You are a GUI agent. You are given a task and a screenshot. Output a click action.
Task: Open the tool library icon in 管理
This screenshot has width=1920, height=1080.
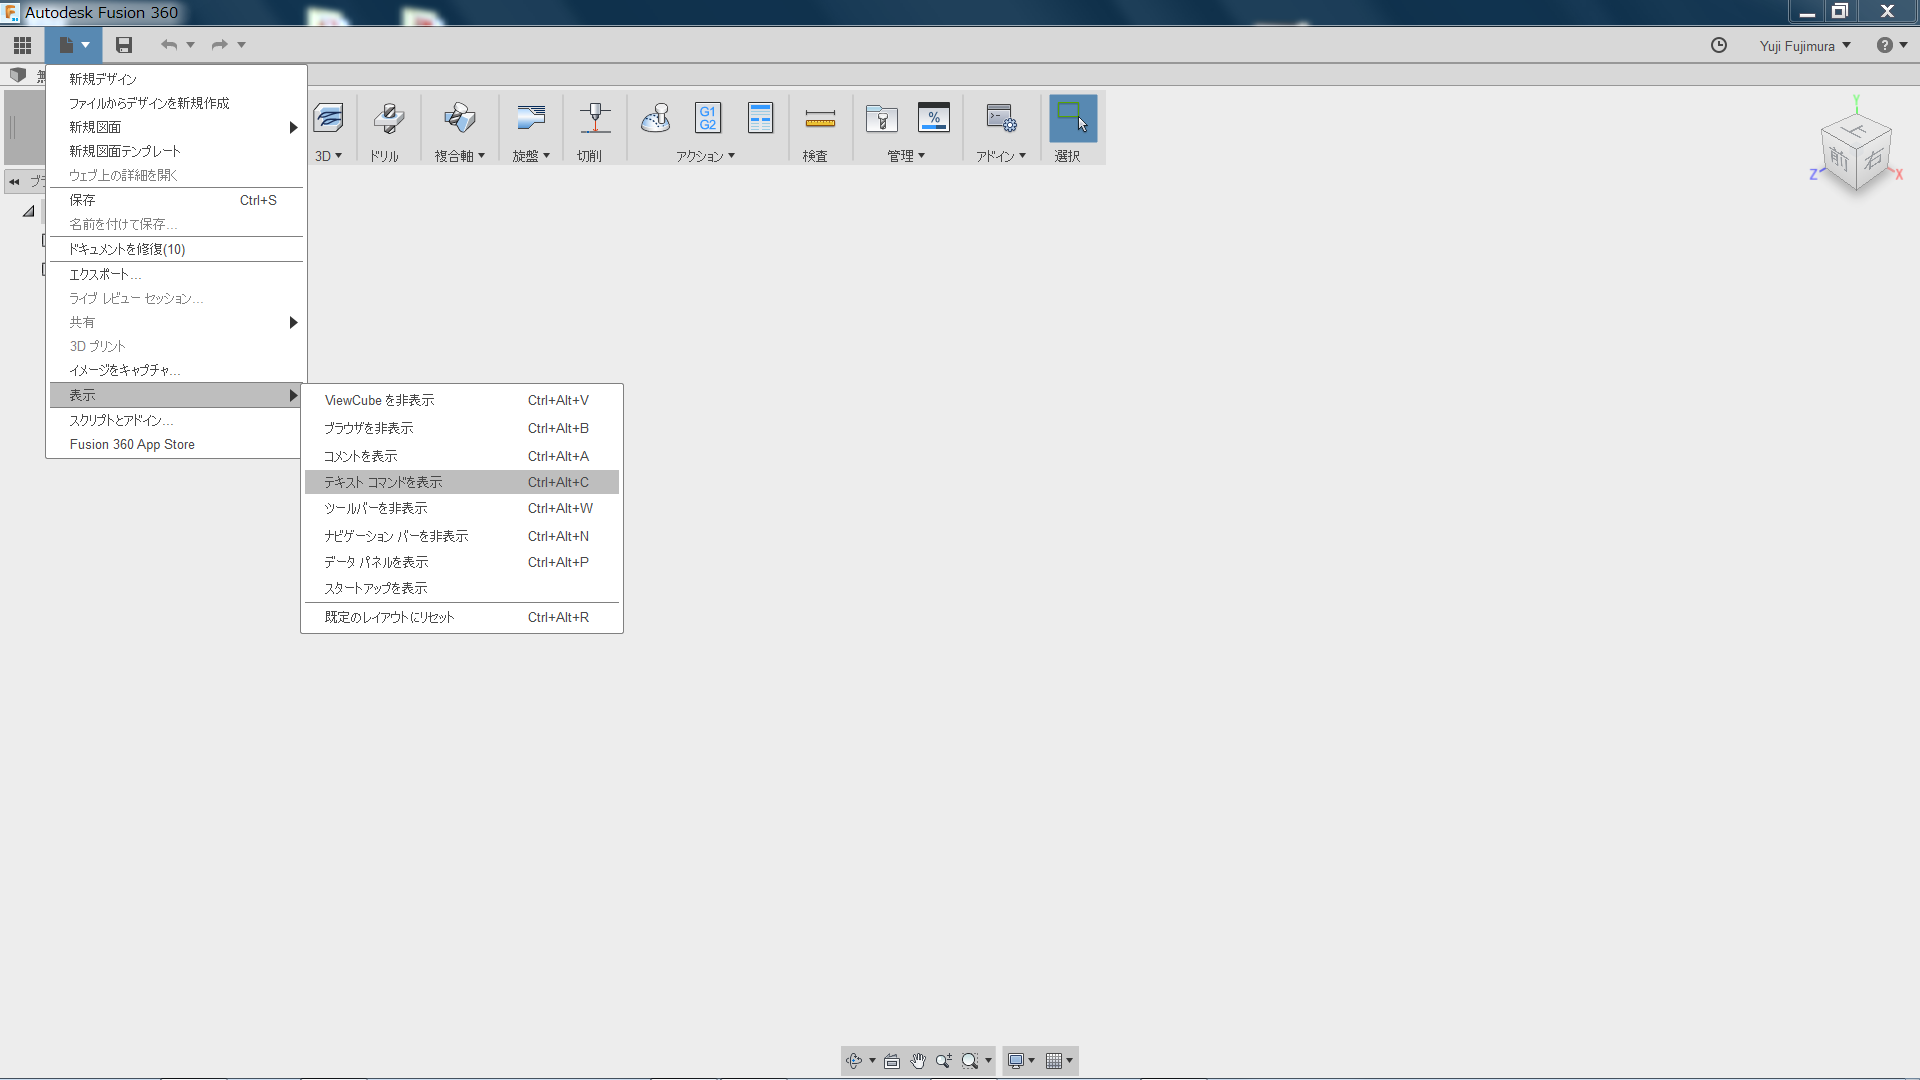point(881,119)
